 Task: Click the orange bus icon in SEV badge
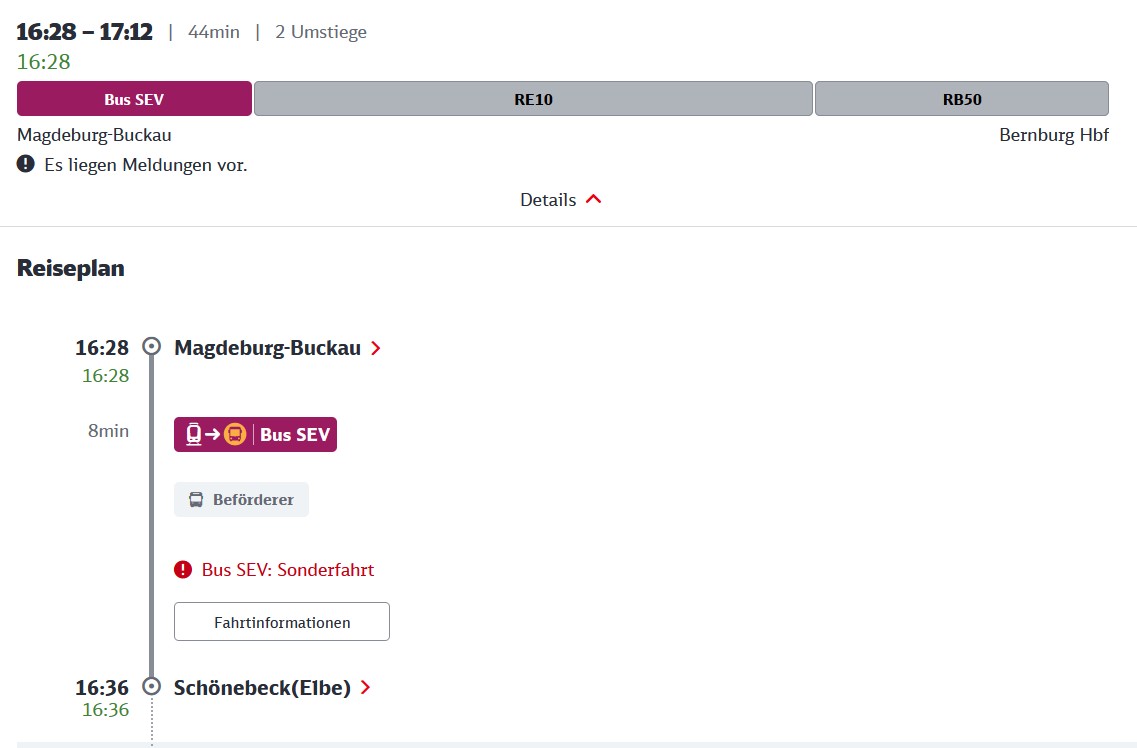click(x=235, y=435)
